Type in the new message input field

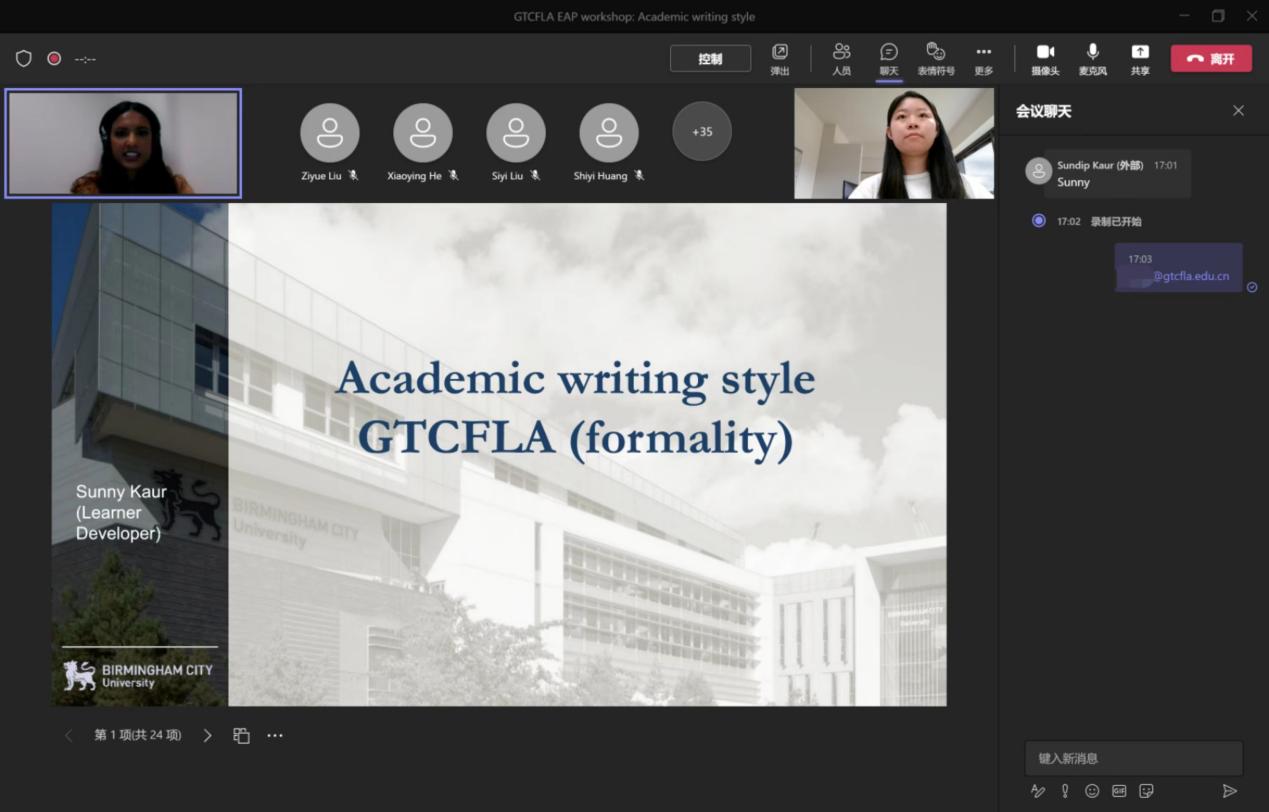point(1133,758)
